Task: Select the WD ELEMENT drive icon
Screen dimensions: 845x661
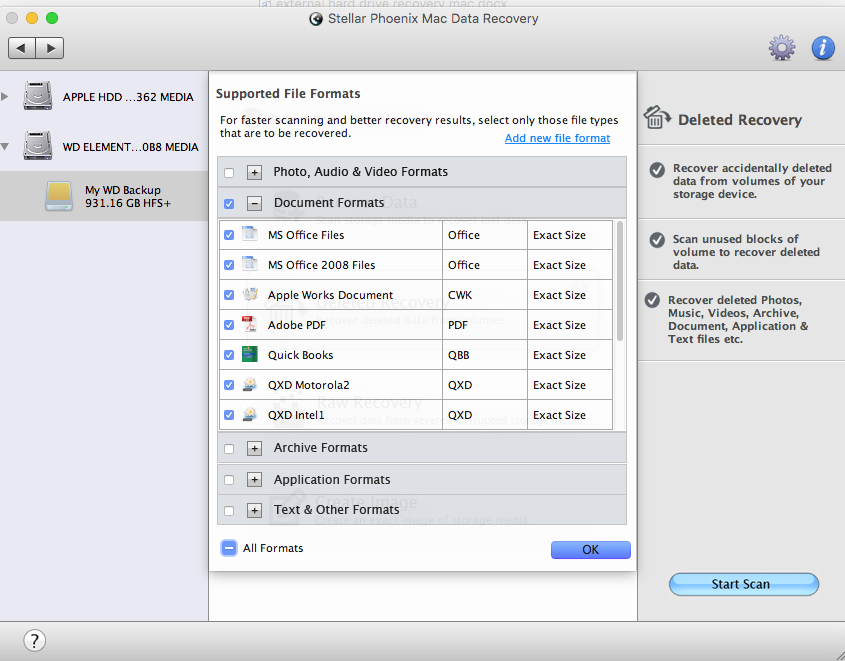Action: (38, 146)
